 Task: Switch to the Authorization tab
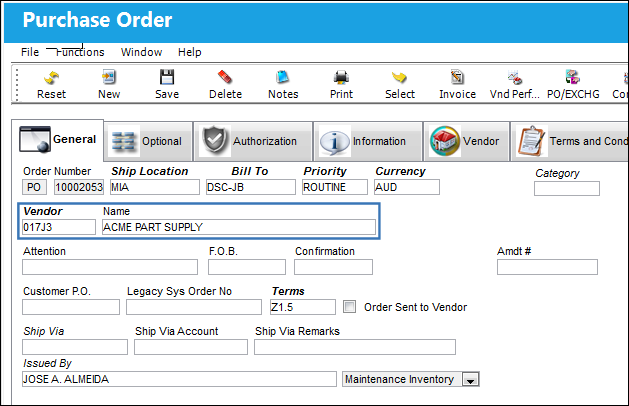(x=253, y=141)
